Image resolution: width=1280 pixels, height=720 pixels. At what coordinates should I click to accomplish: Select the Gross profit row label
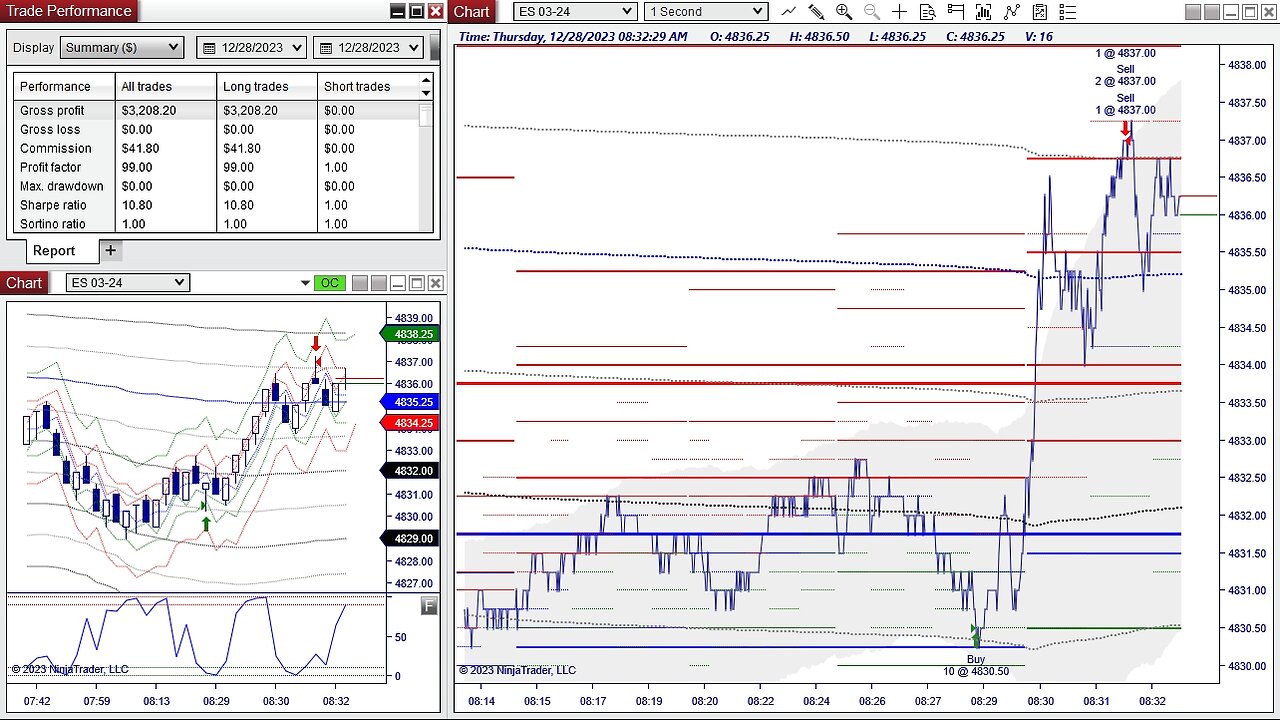pyautogui.click(x=52, y=110)
